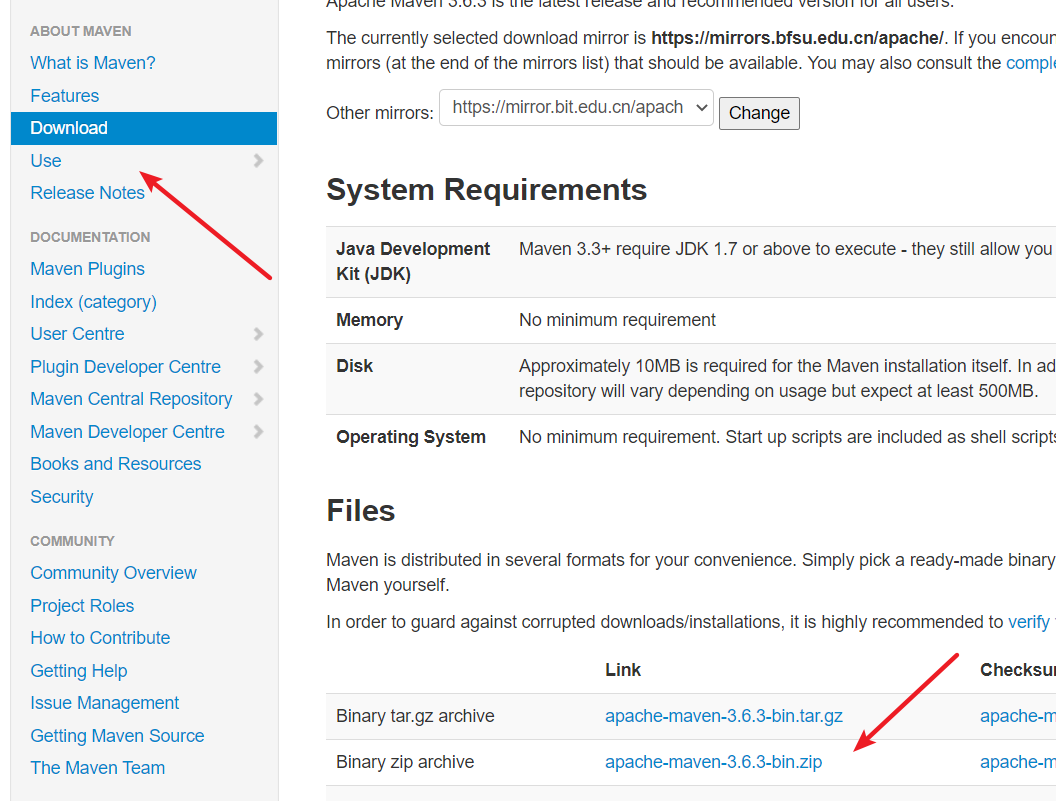Click the ABOUT MAVEN section header
Screen dimensions: 1056x801
coord(81,32)
